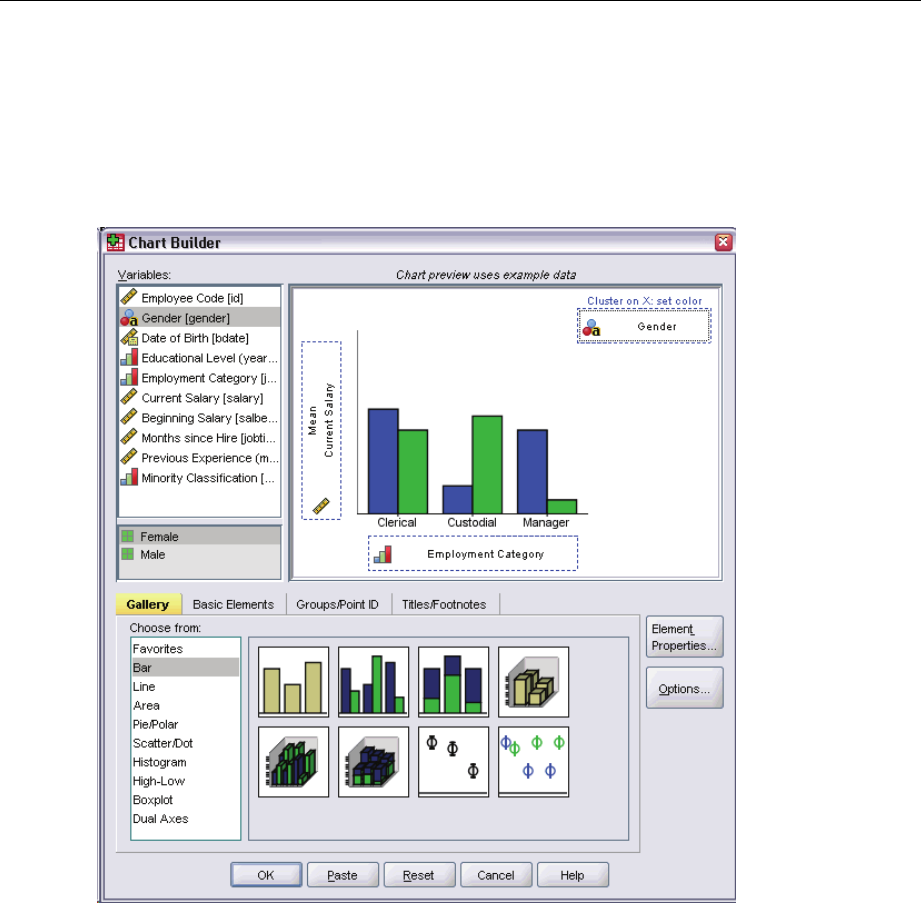Click the Gender icon in cluster drop zone

[x=591, y=328]
